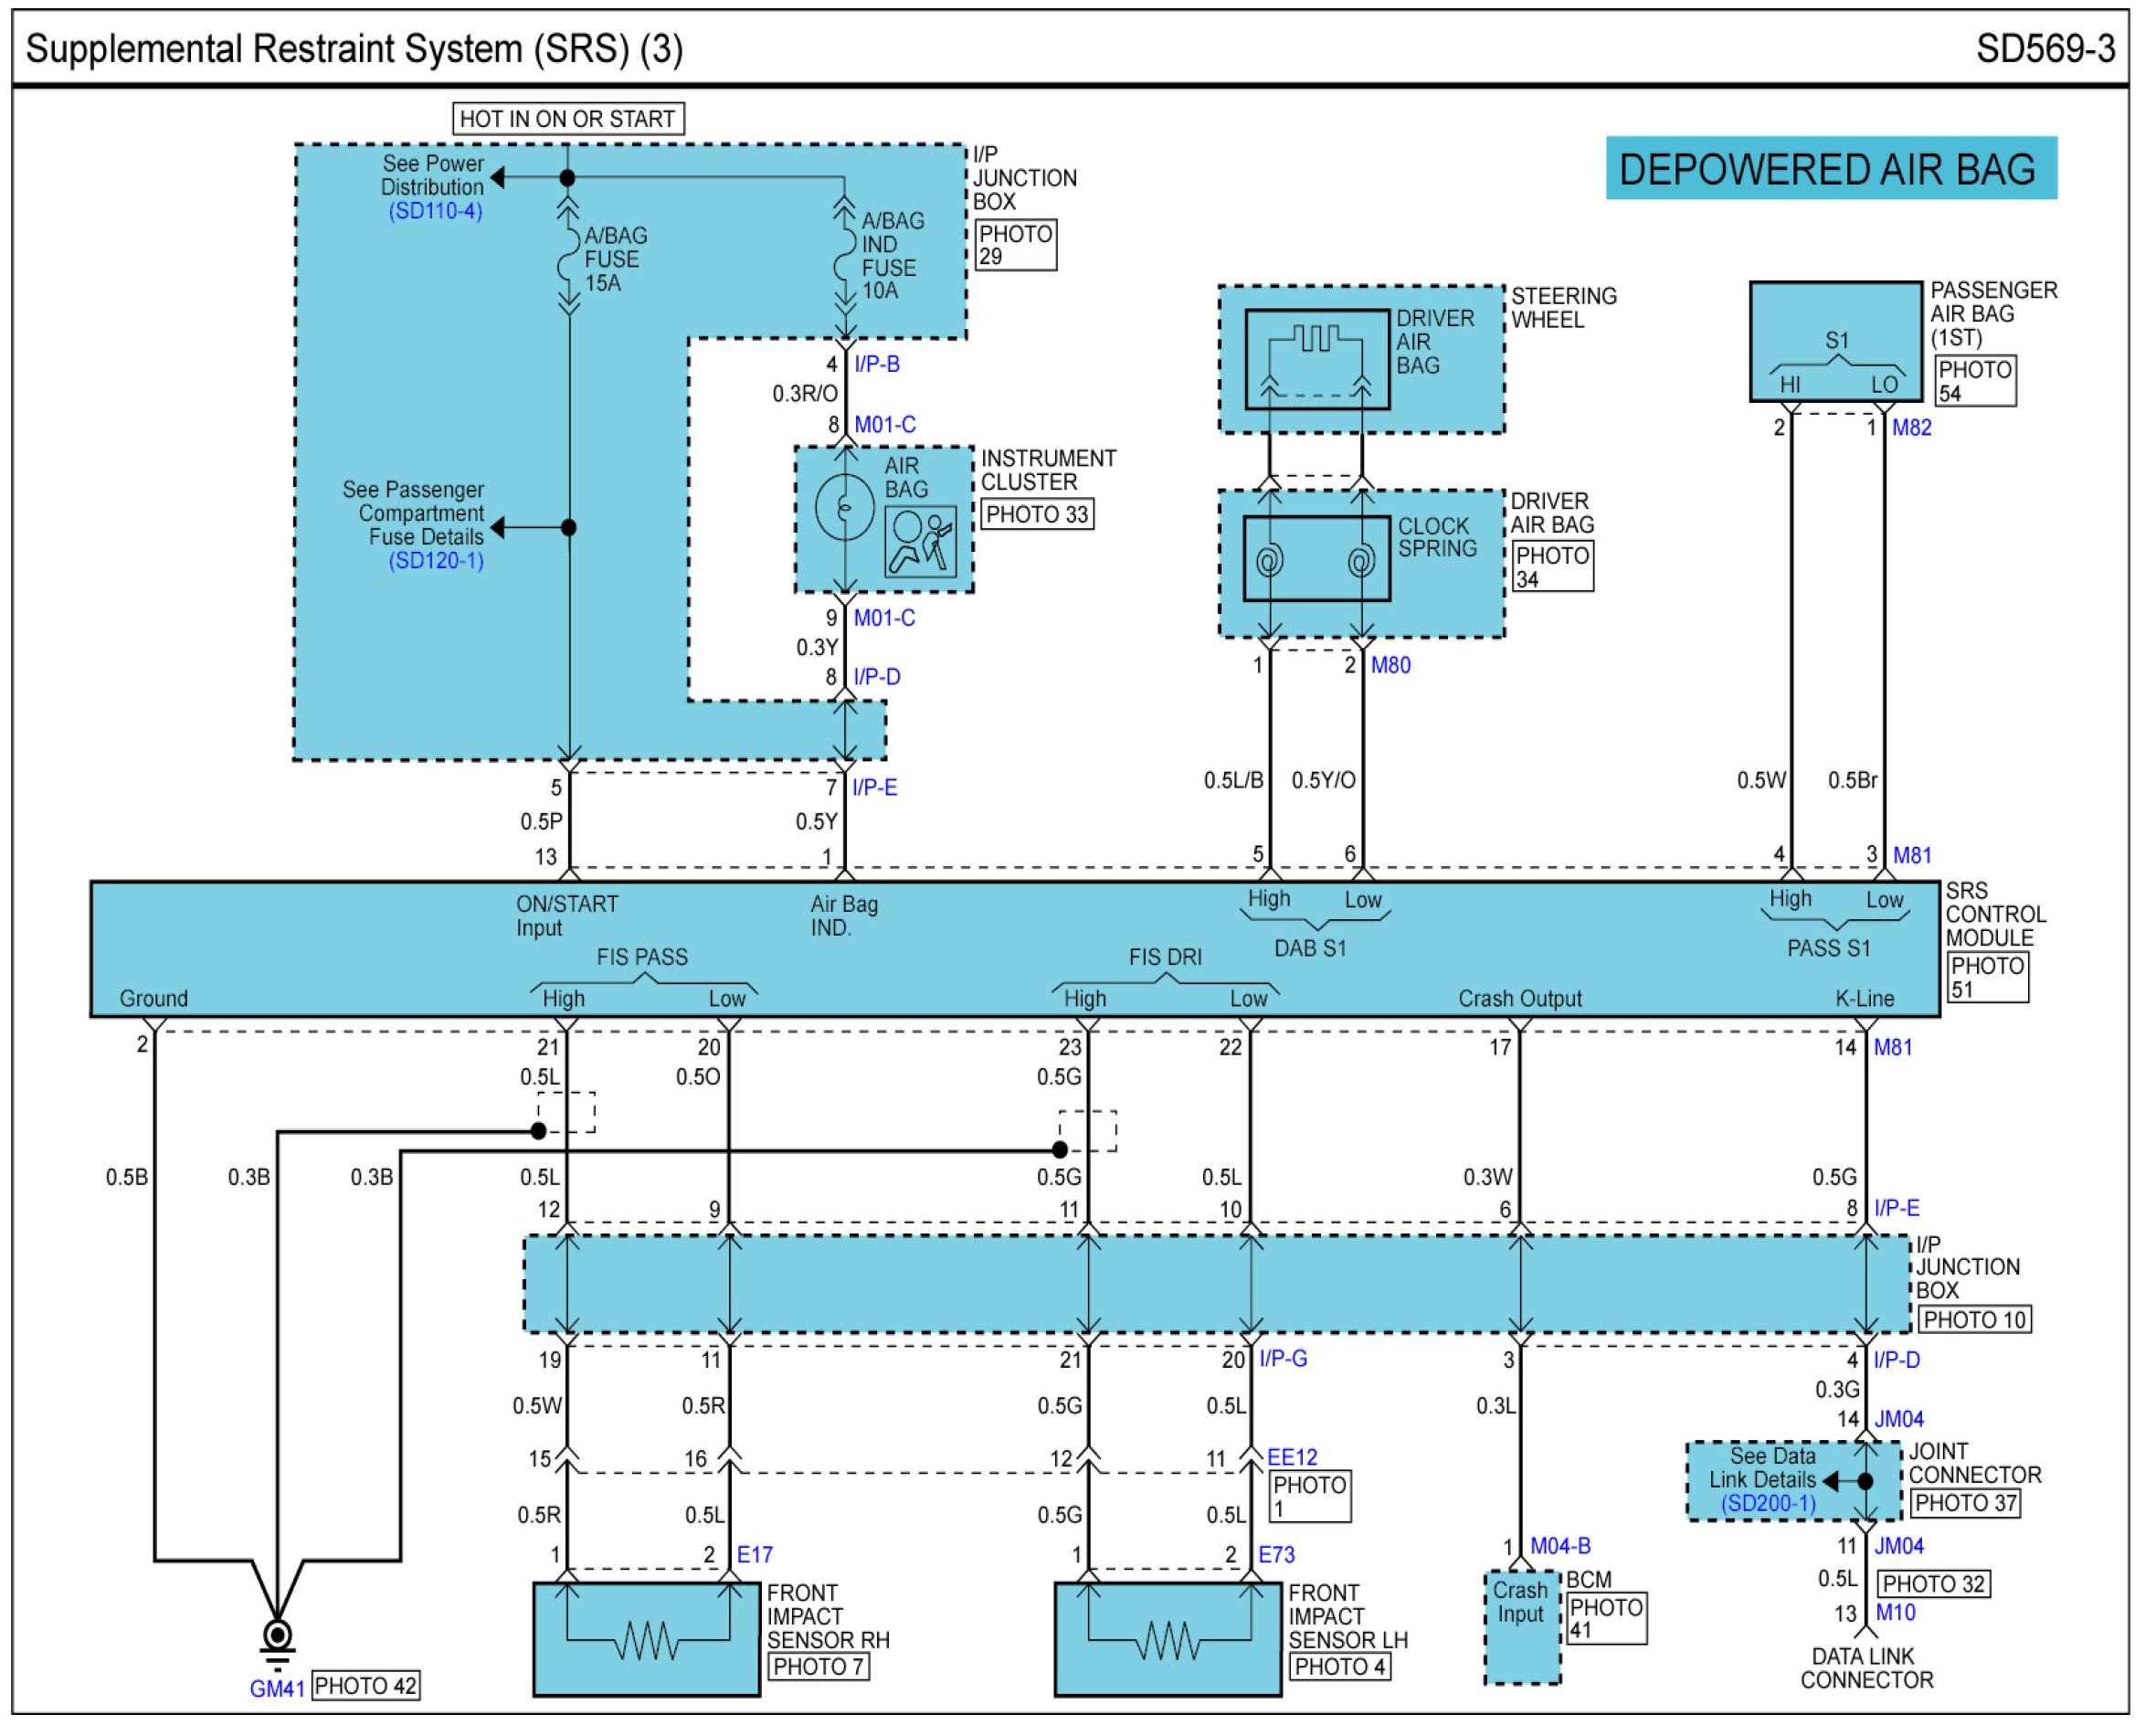Click the Front Impact Sensor LH resistor
The width and height of the screenshot is (2145, 1736).
[1169, 1640]
